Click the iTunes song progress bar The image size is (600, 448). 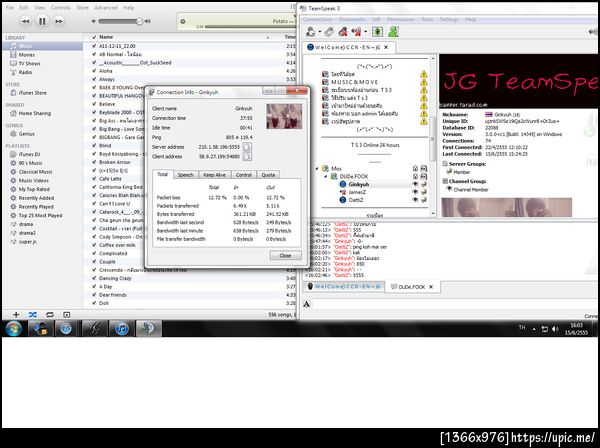coord(249,27)
